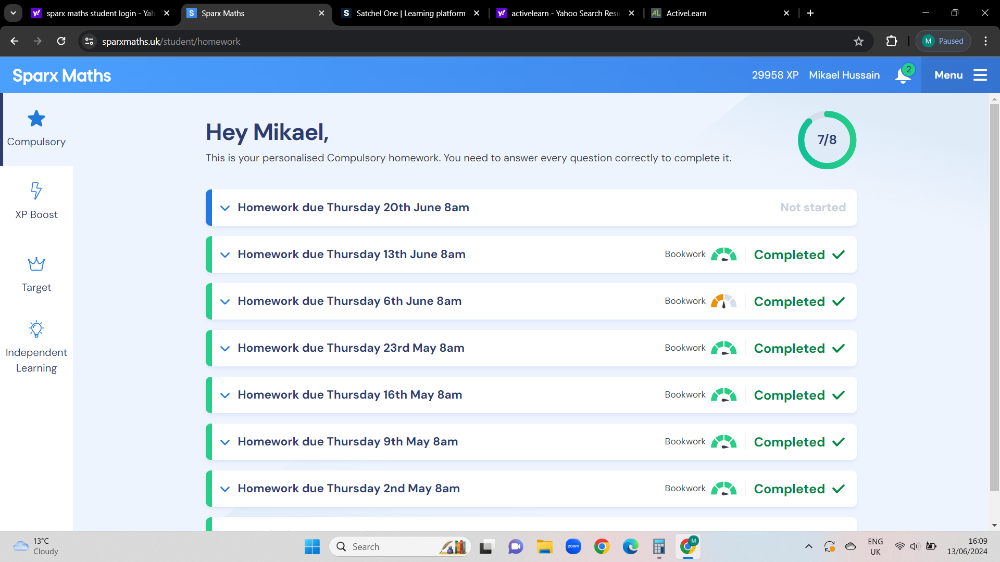
Task: Open the Target crown icon
Action: [36, 265]
